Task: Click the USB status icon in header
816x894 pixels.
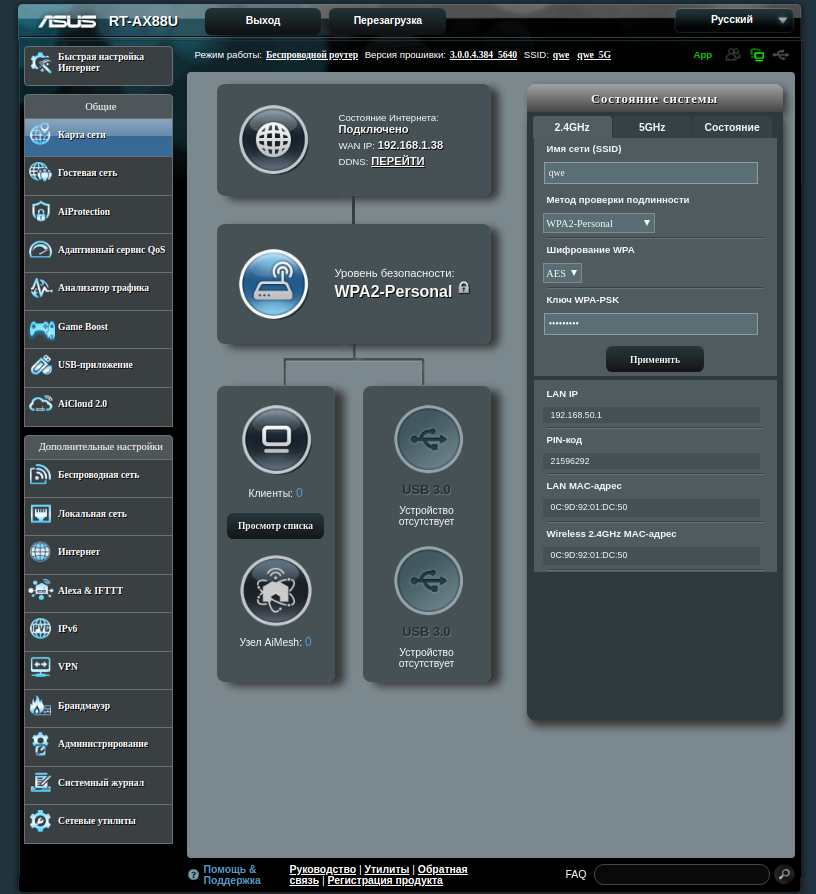Action: coord(781,55)
